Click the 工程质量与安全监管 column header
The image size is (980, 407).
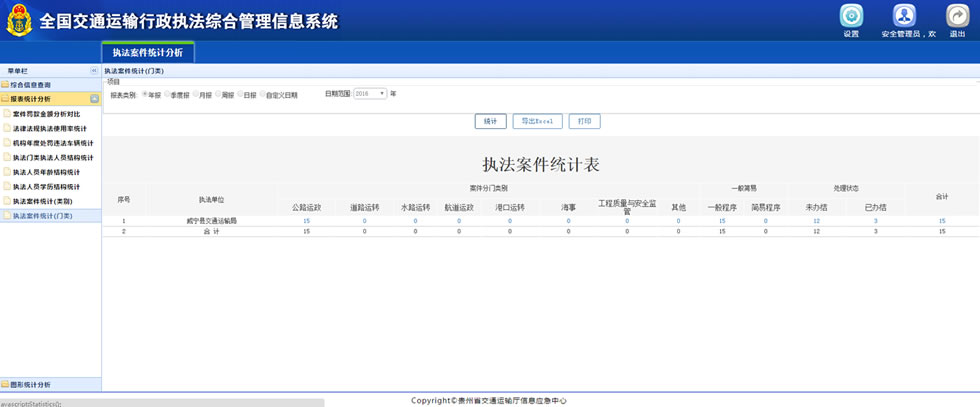point(627,207)
